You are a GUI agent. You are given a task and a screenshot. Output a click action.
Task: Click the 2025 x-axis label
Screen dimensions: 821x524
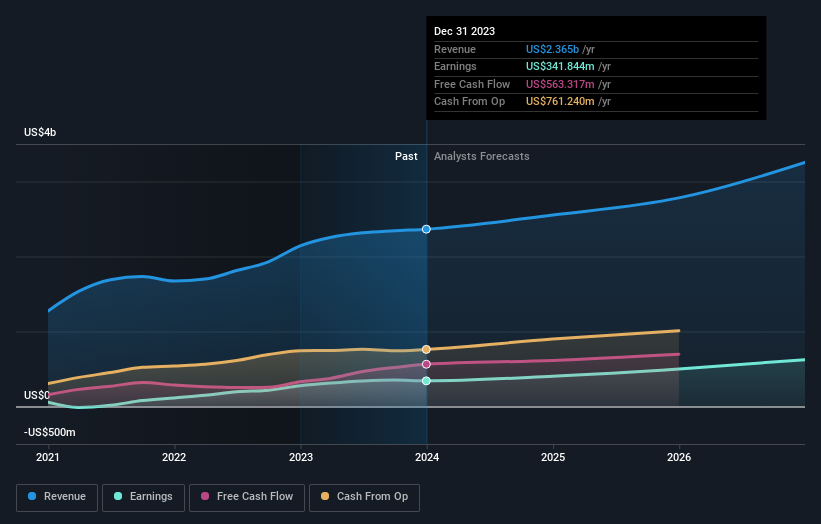[553, 458]
